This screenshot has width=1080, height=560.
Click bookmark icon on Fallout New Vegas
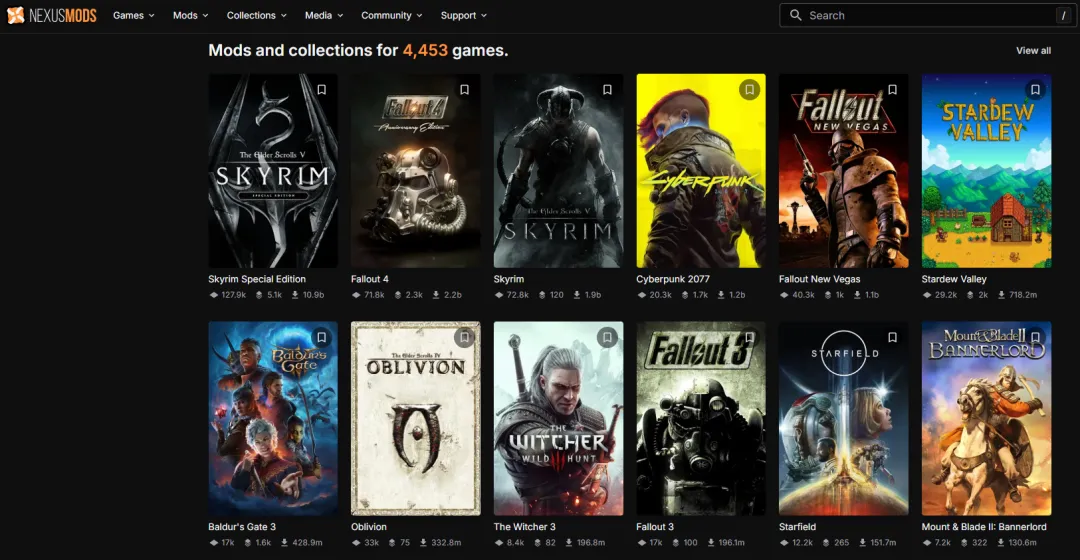893,90
